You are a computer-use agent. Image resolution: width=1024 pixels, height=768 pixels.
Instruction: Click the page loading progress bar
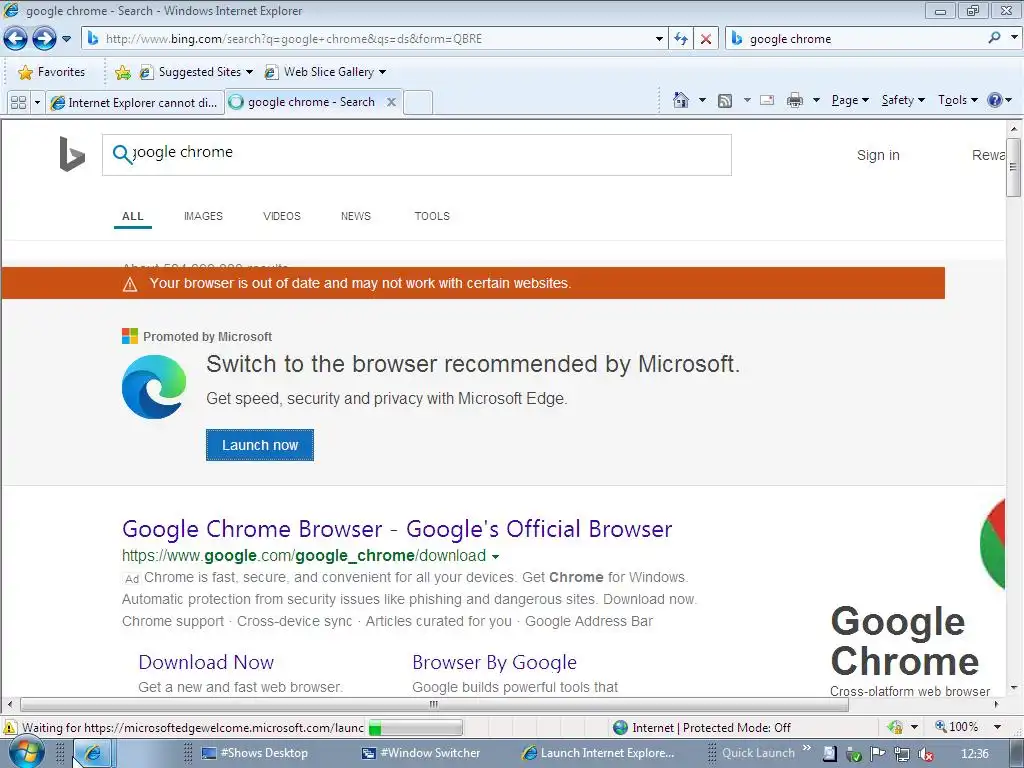tap(415, 728)
